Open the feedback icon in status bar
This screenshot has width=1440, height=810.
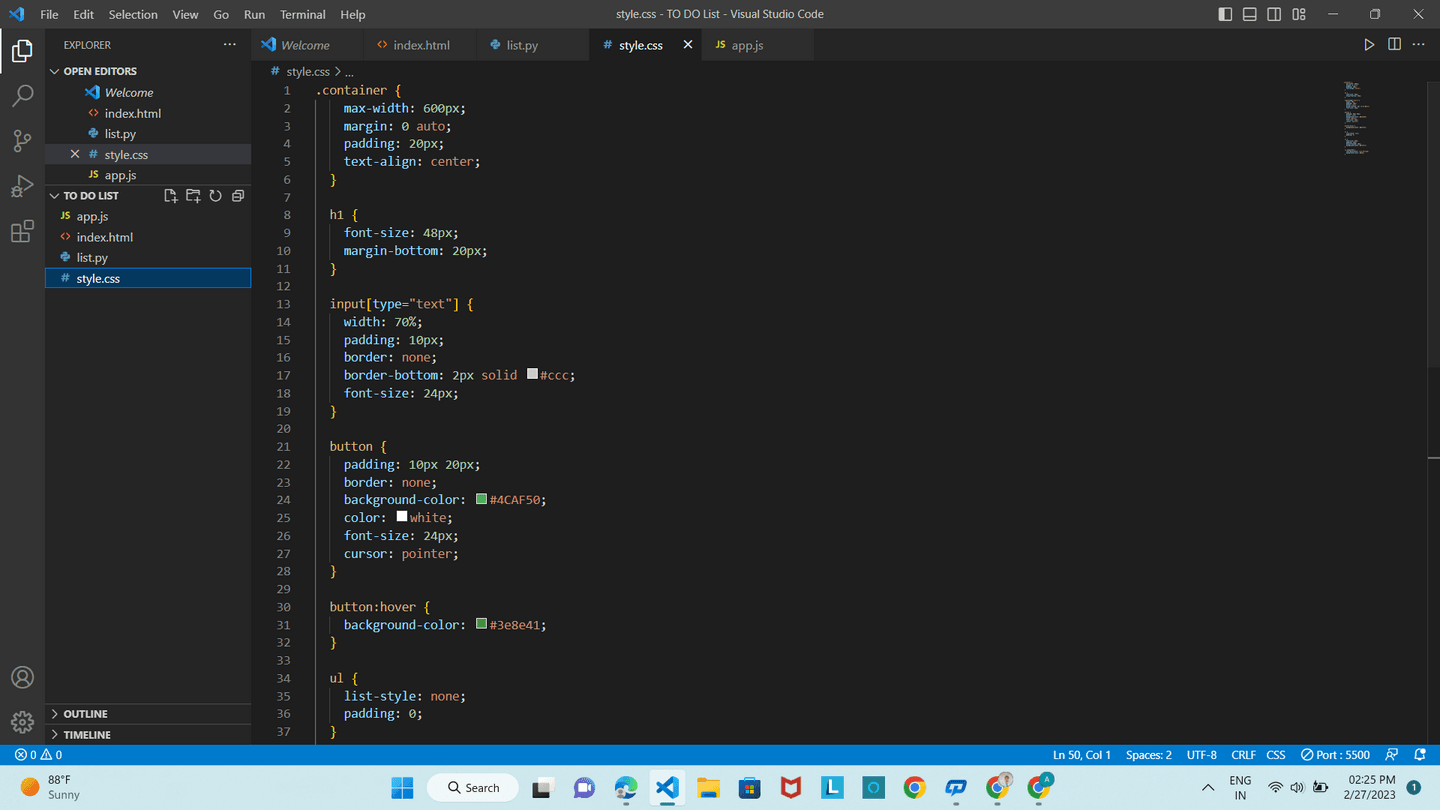click(1392, 755)
